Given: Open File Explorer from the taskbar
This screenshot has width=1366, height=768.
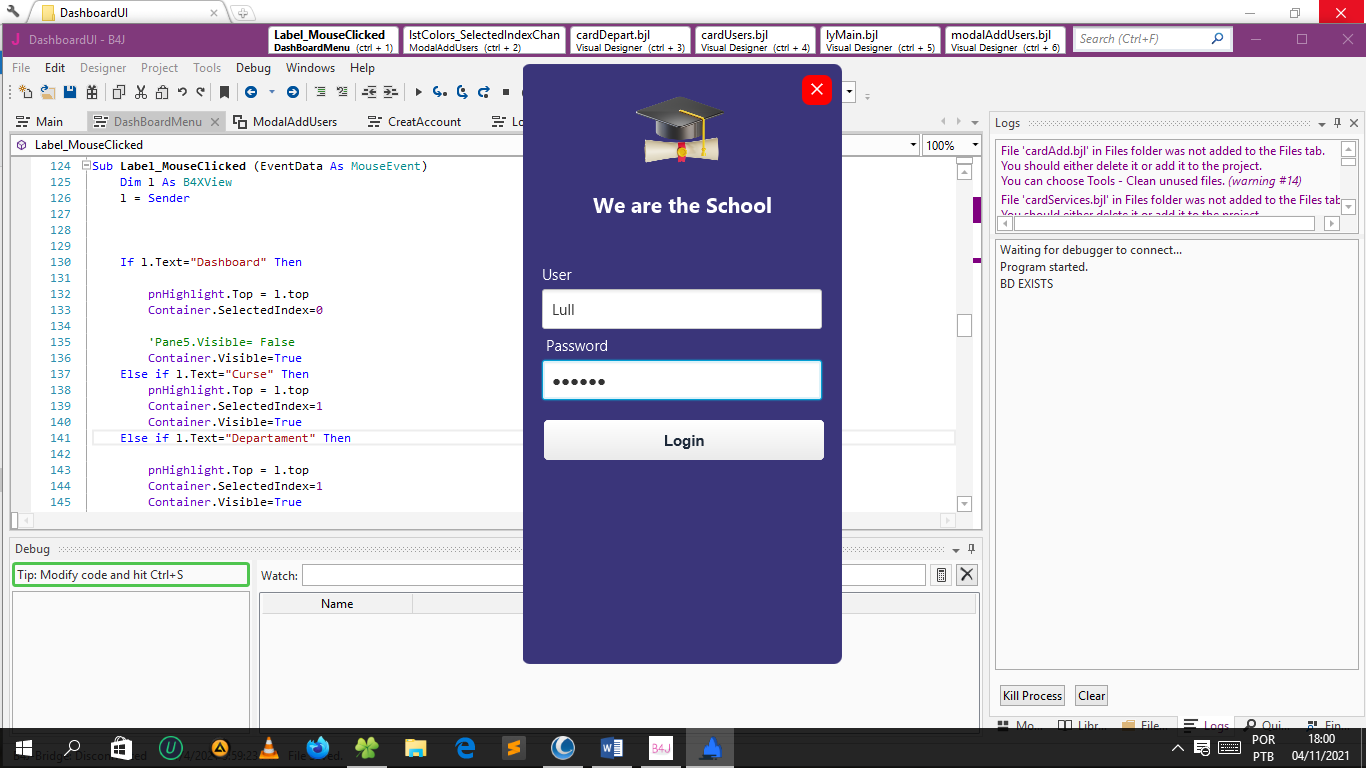Looking at the screenshot, I should click(x=416, y=748).
